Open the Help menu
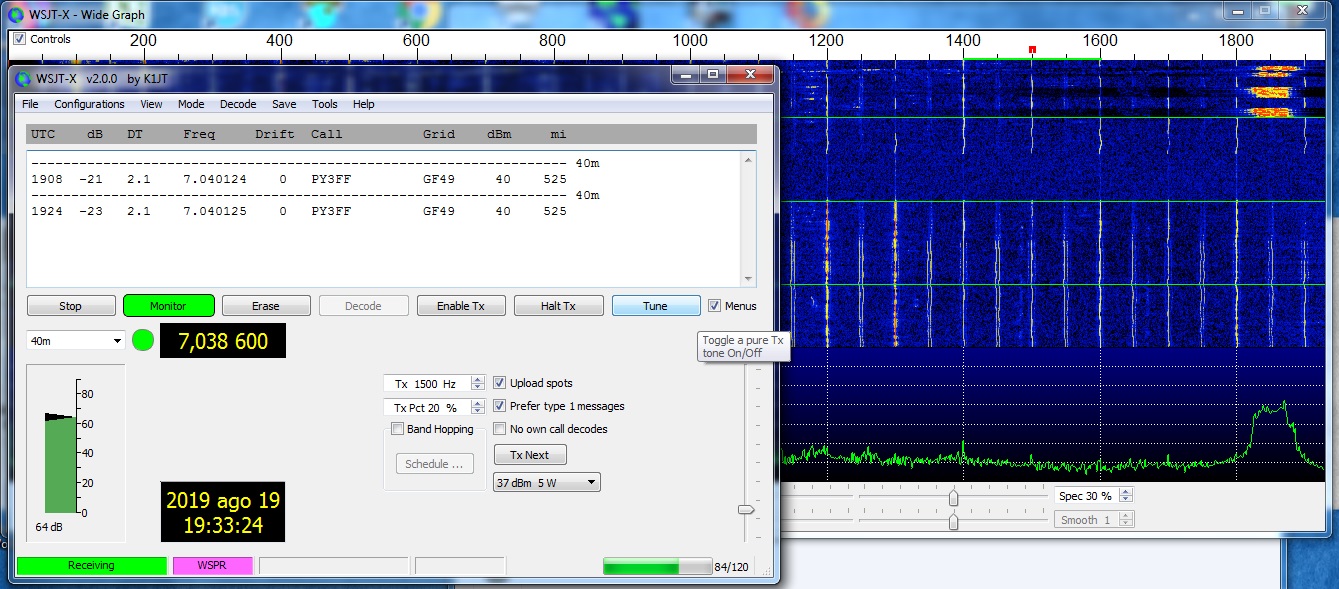Image resolution: width=1339 pixels, height=589 pixels. pos(364,104)
